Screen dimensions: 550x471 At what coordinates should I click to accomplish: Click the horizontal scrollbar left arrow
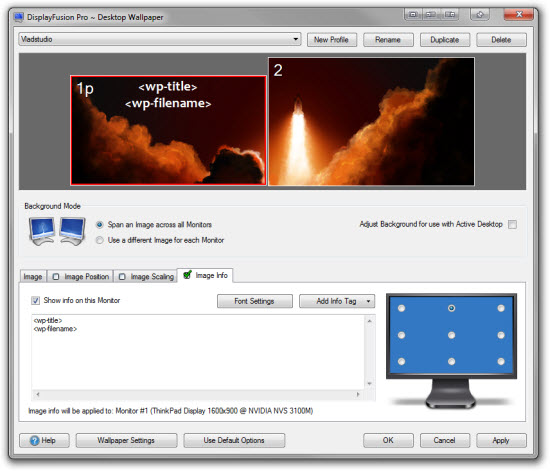(38, 394)
